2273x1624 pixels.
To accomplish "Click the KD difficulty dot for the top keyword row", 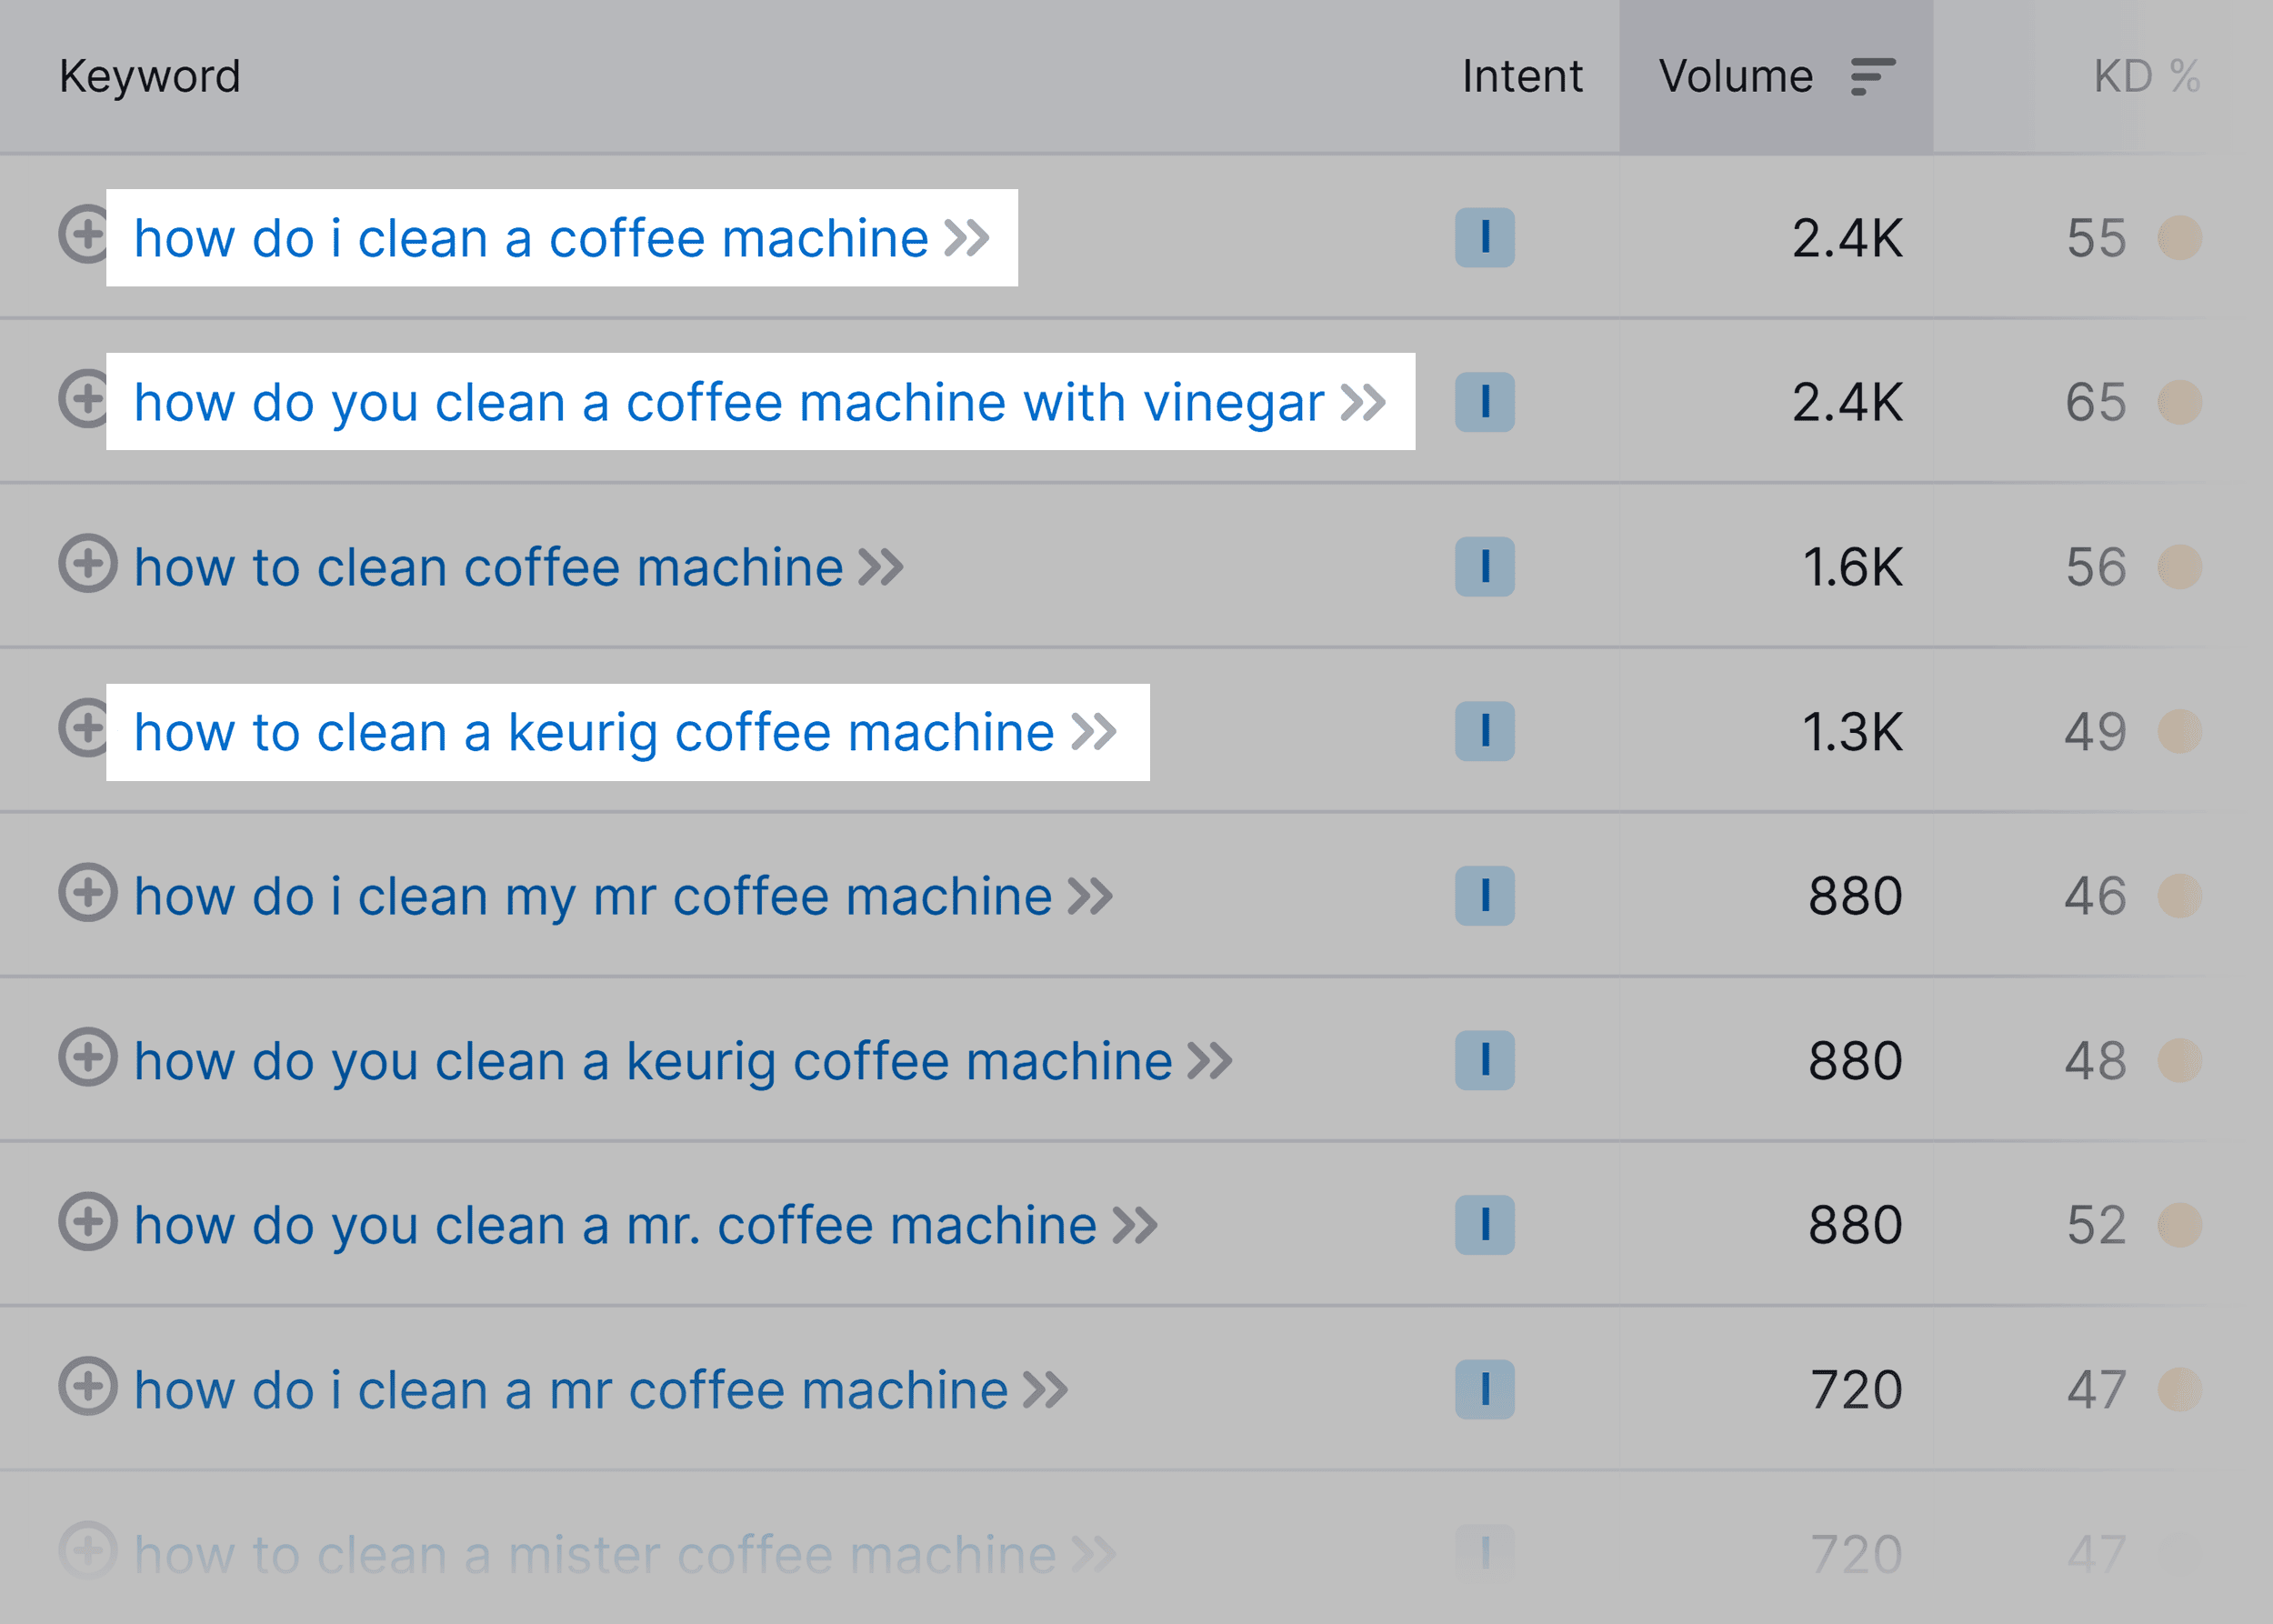I will (x=2183, y=237).
